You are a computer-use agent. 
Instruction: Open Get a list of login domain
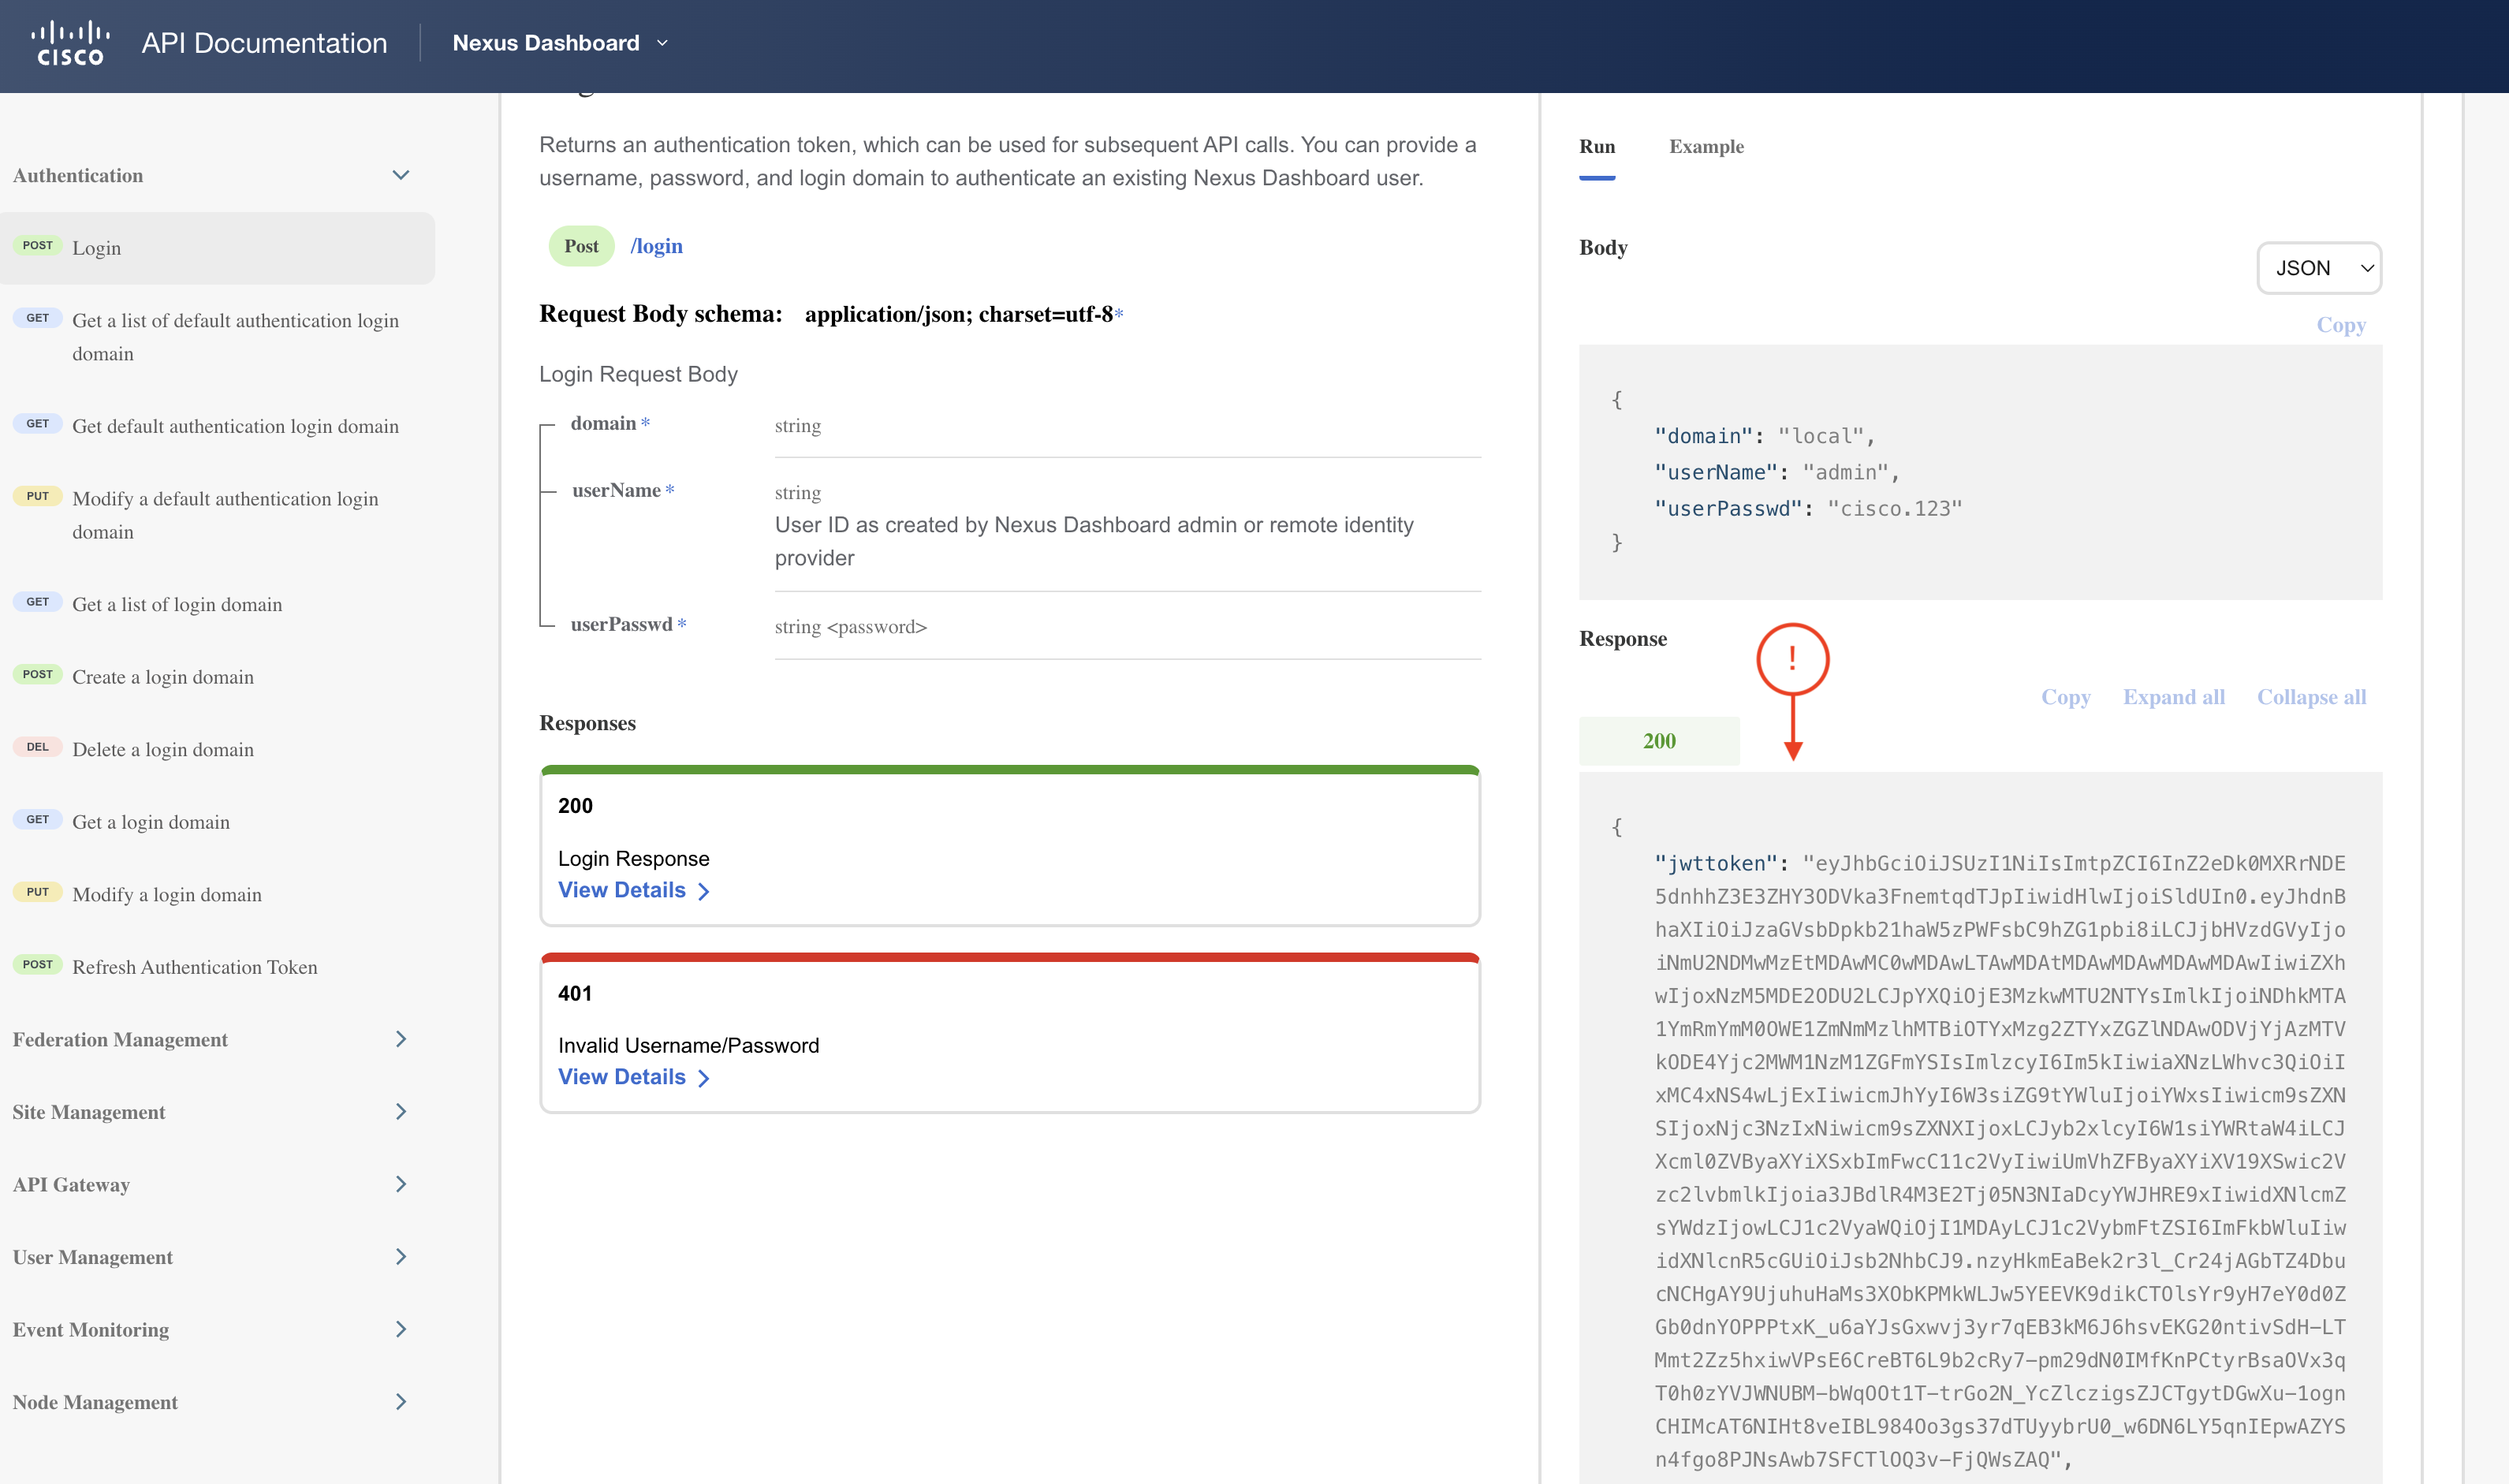[x=177, y=604]
